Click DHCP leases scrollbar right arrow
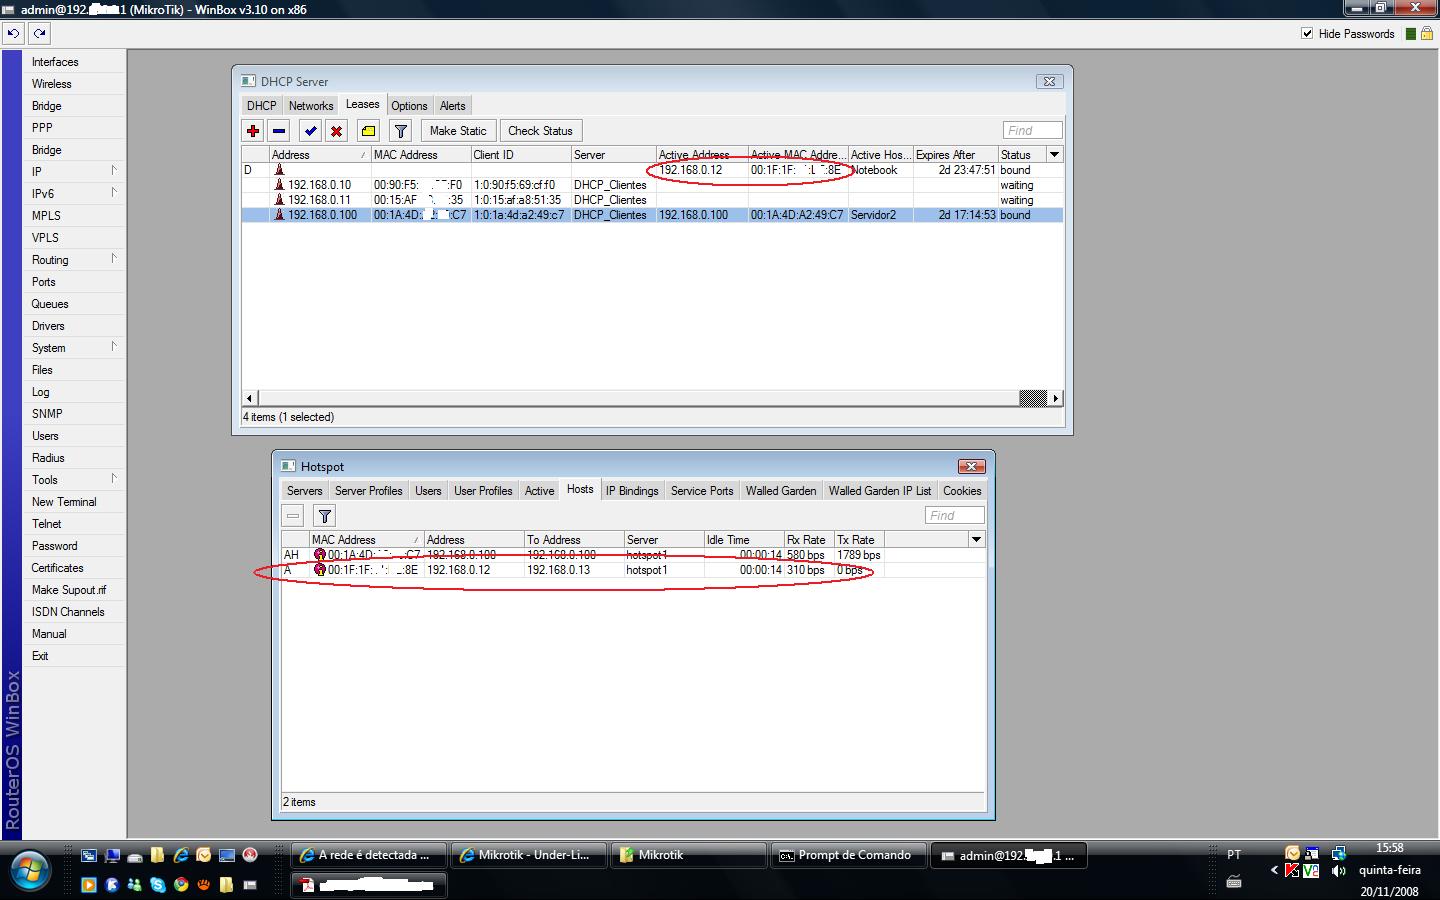 1055,398
